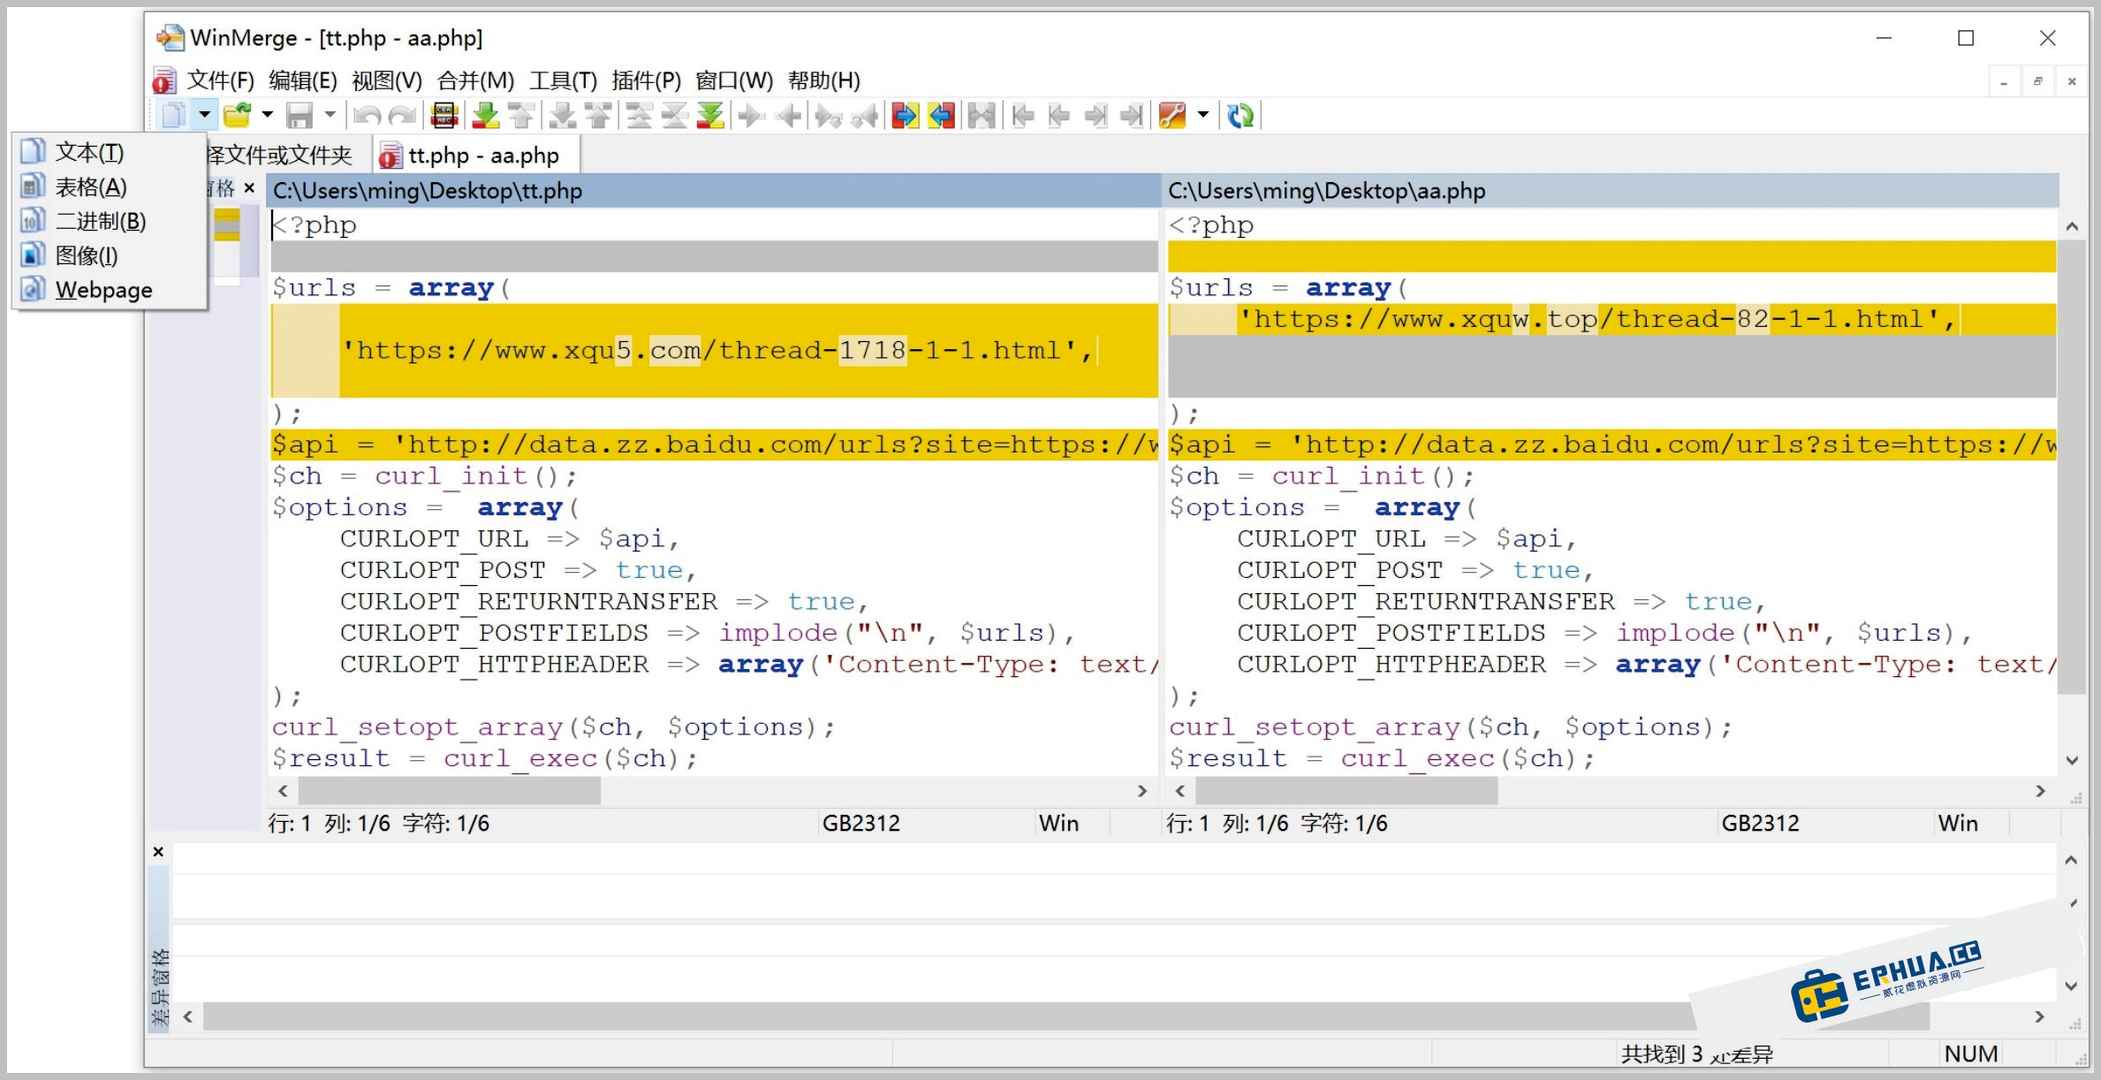2101x1080 pixels.
Task: Click diff pane vertical scrollbar up arrow
Action: coord(2071,860)
